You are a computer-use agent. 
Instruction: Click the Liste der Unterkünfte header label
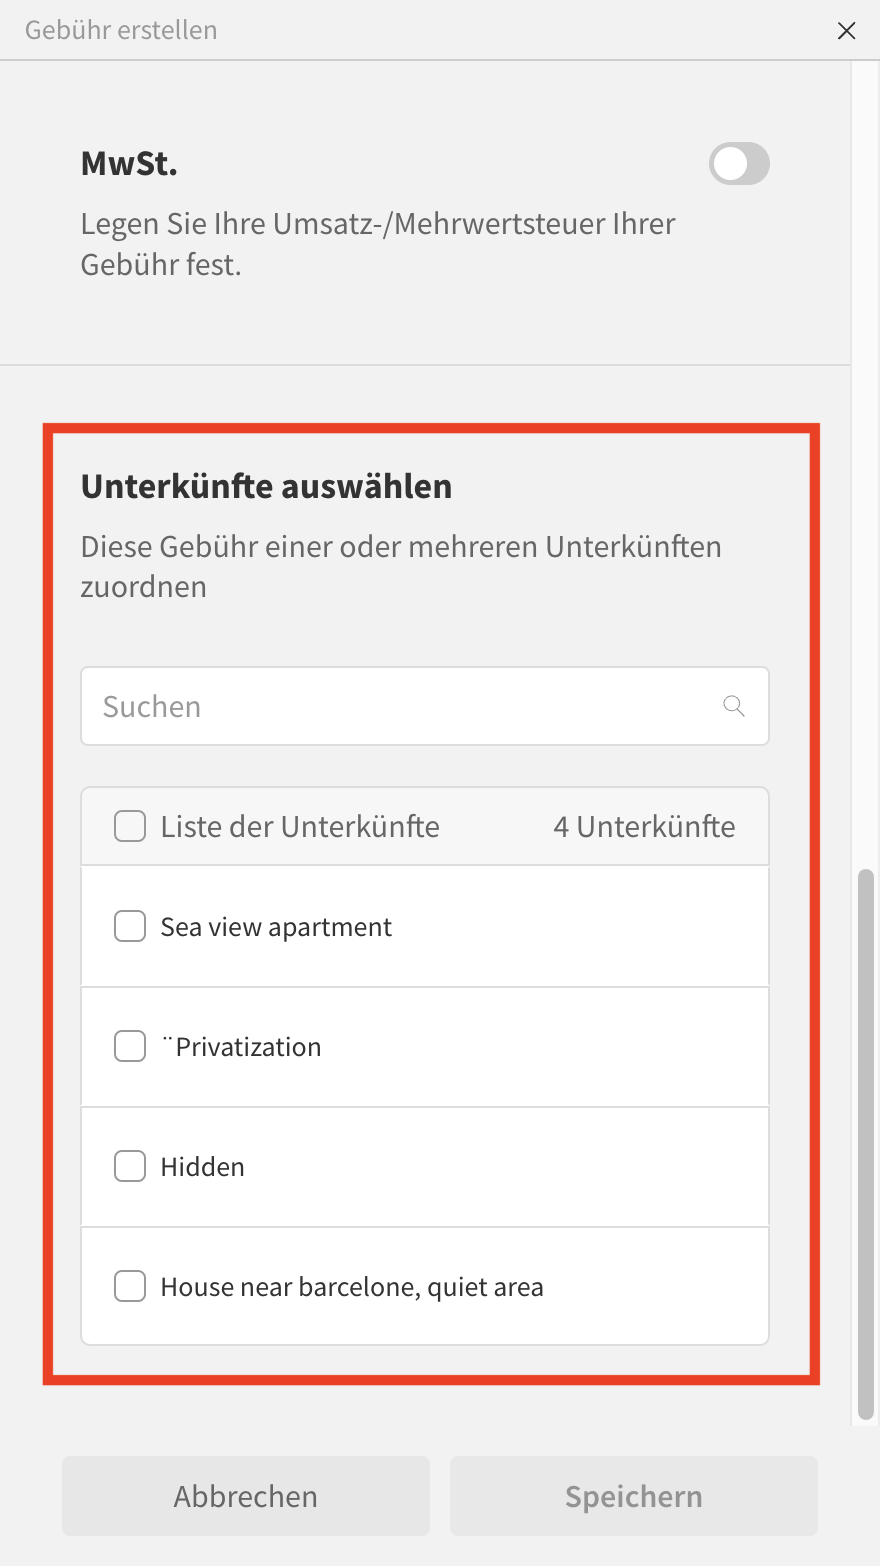tap(300, 827)
